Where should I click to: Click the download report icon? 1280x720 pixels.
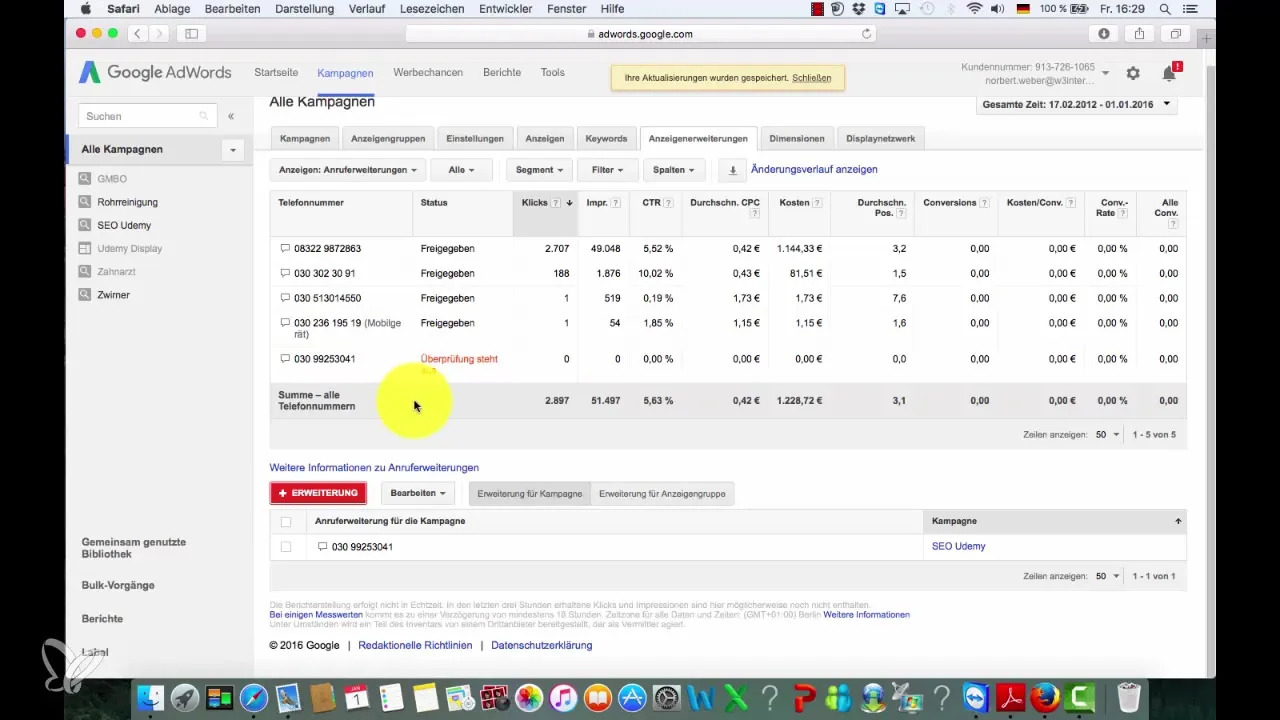[732, 170]
